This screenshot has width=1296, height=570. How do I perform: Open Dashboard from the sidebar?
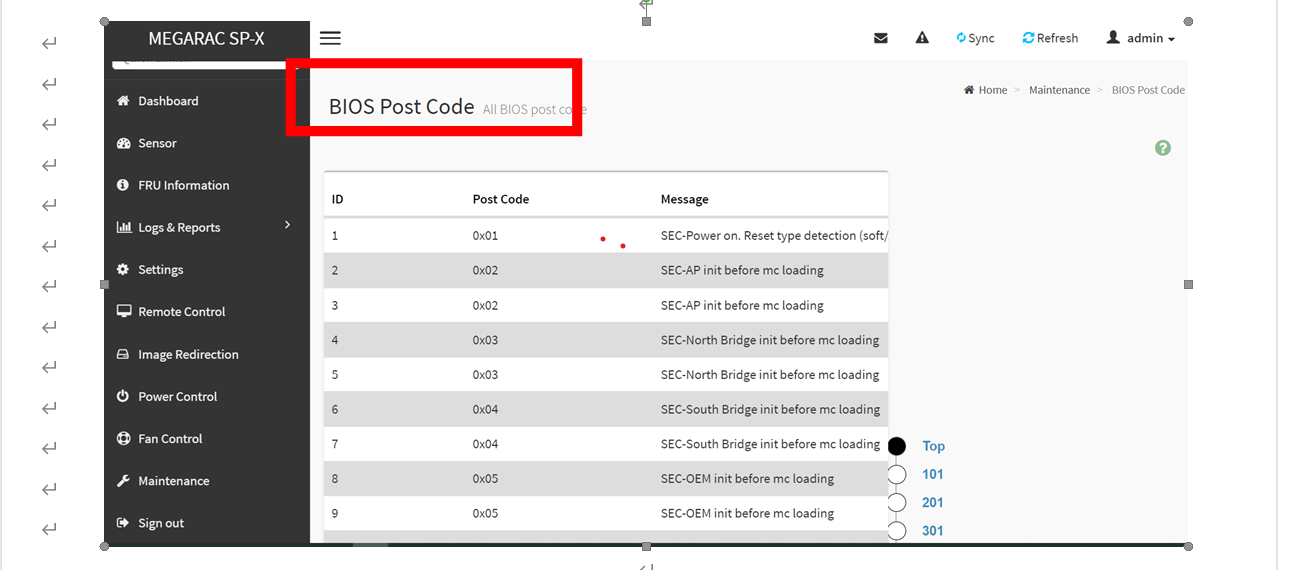coord(168,101)
